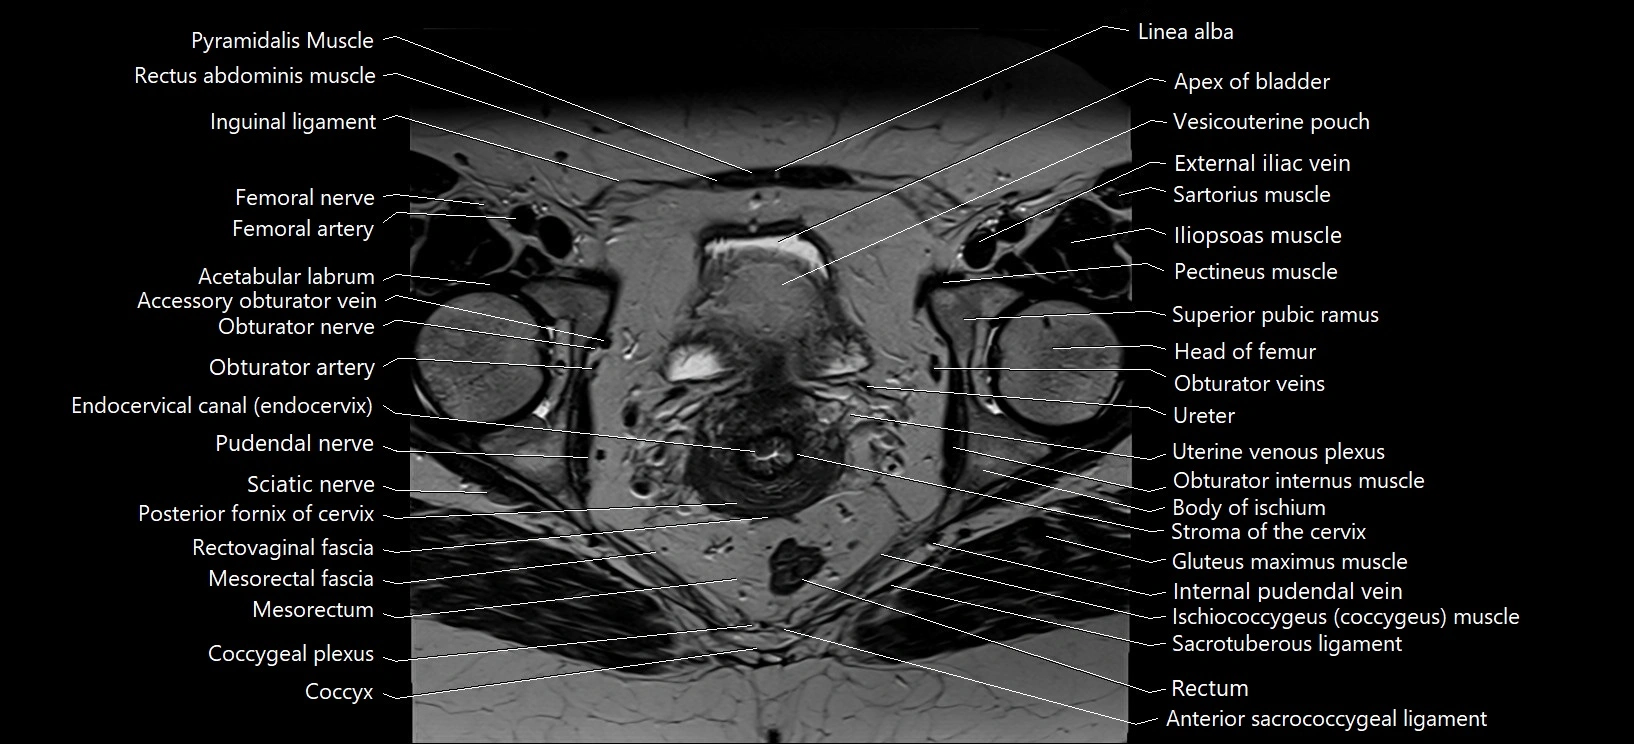Select the Ischiococcygeus (coccygeus) muscle label
The image size is (1634, 744).
click(1346, 618)
